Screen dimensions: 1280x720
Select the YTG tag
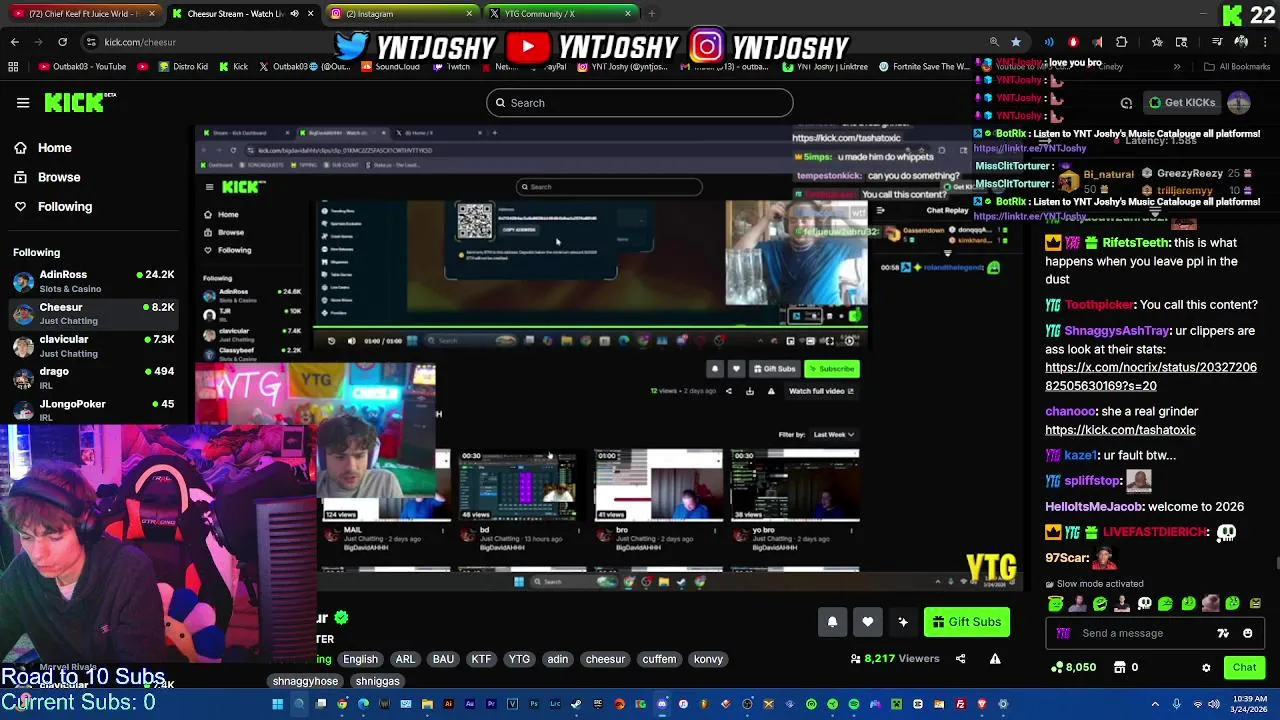point(519,659)
